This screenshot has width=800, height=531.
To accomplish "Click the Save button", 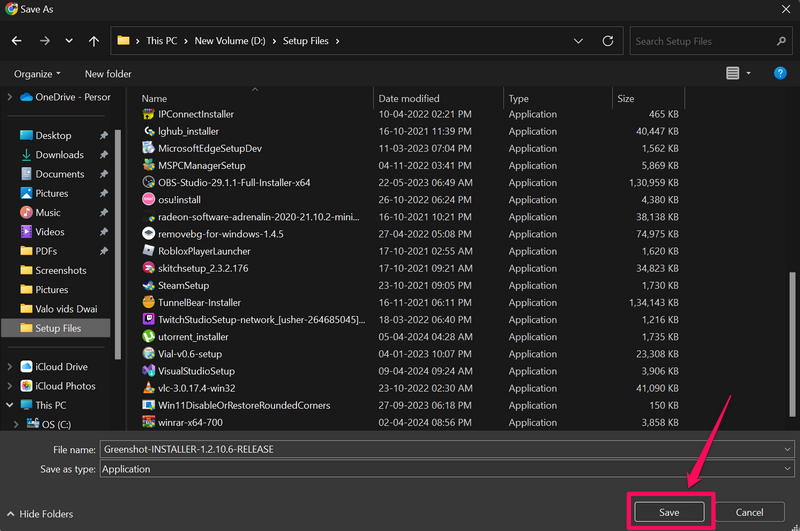I will click(669, 512).
